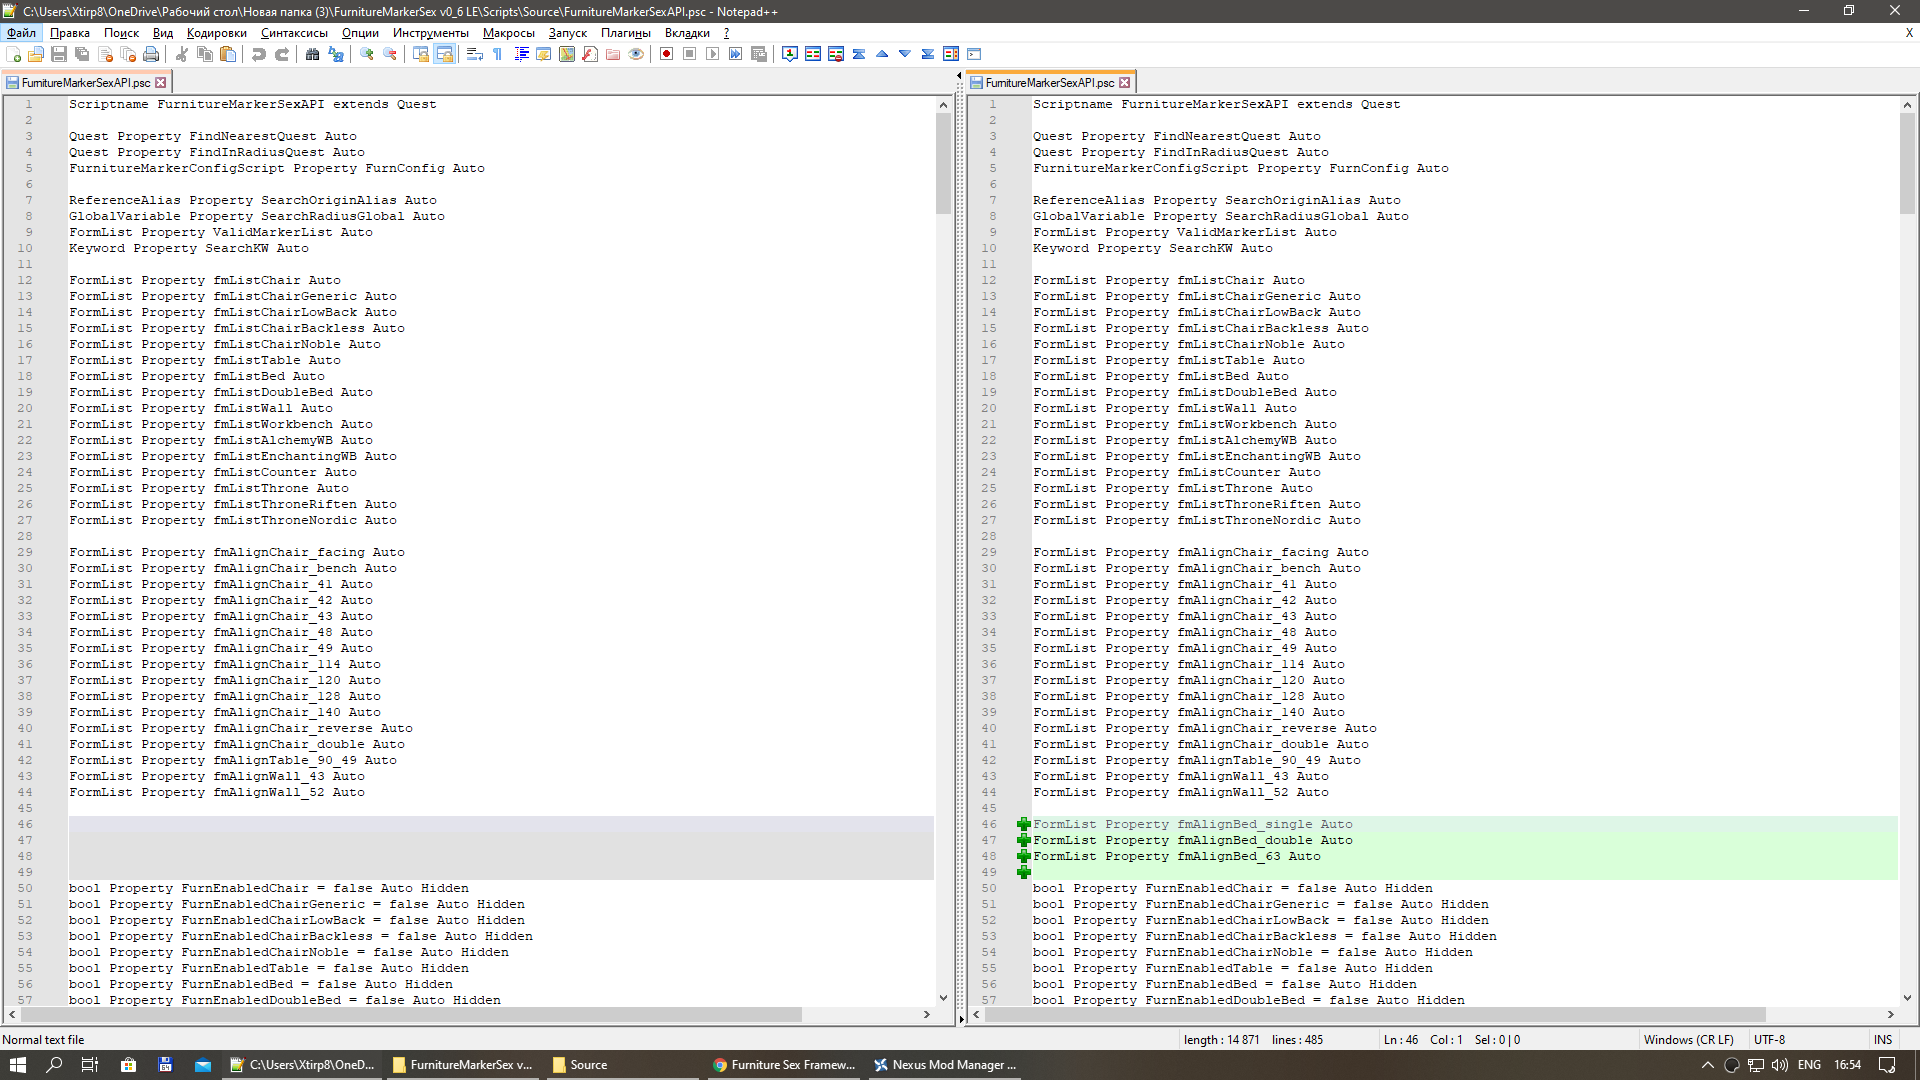This screenshot has height=1080, width=1920.
Task: Select right pane FurnitureMarkerSexAPI.psc tab
Action: (1050, 83)
